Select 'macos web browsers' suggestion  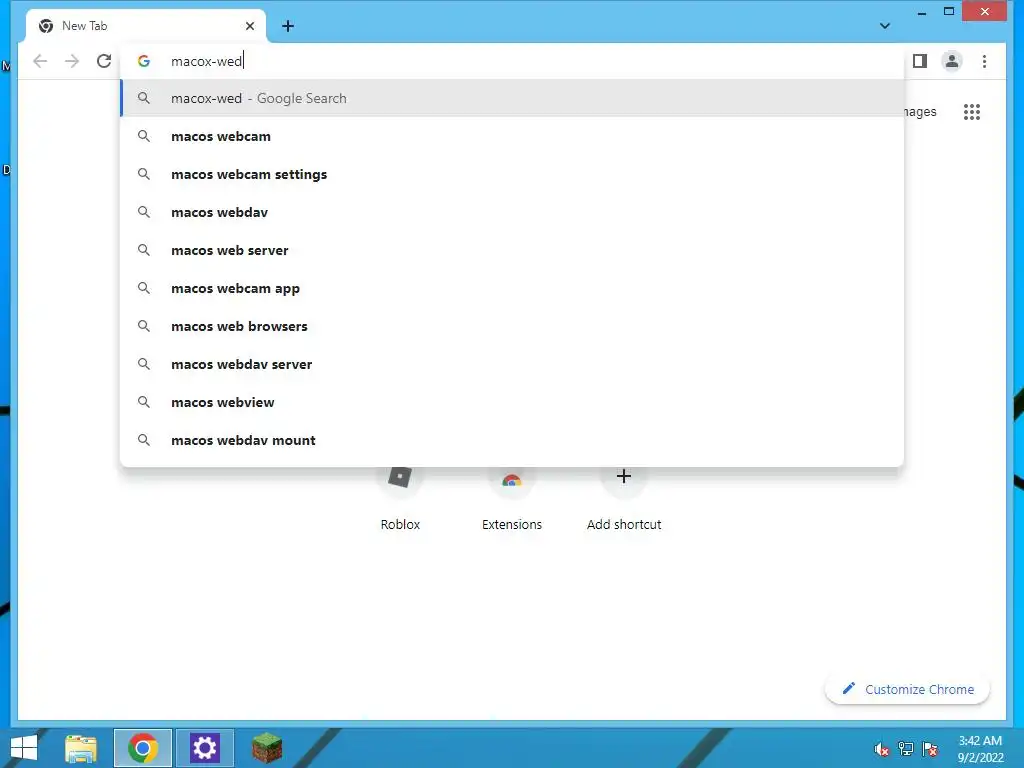click(512, 326)
